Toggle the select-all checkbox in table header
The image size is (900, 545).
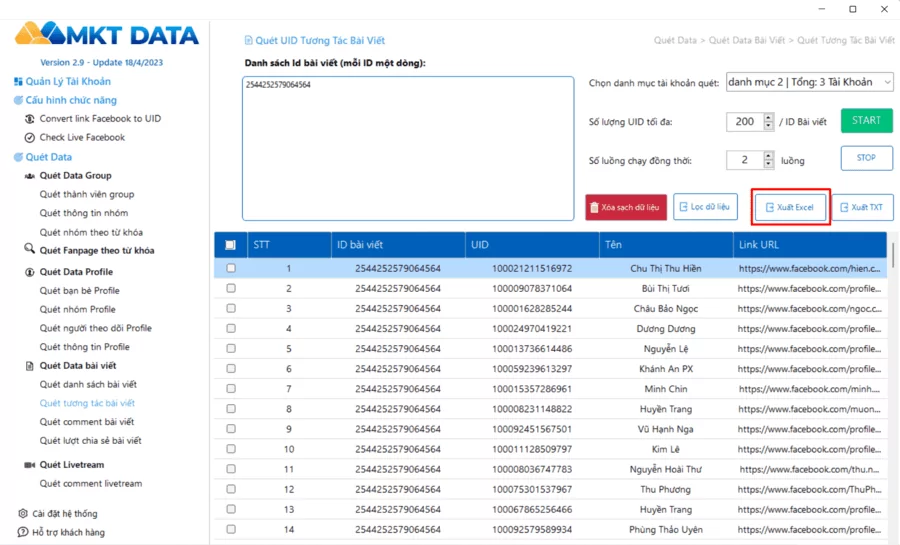point(231,245)
